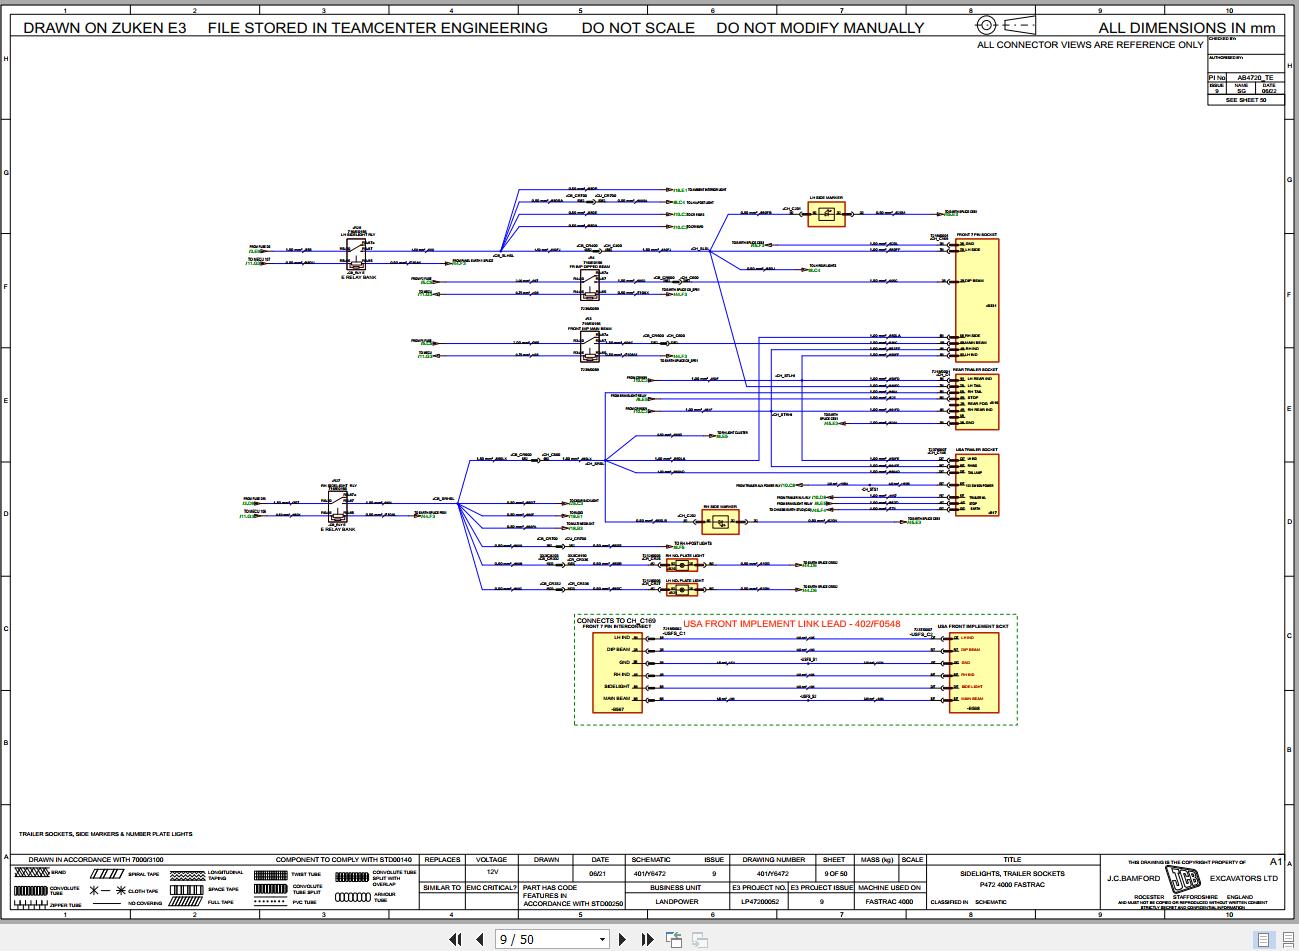Select the two-page layout icon in the corner
The width and height of the screenshot is (1299, 951).
coord(1288,939)
